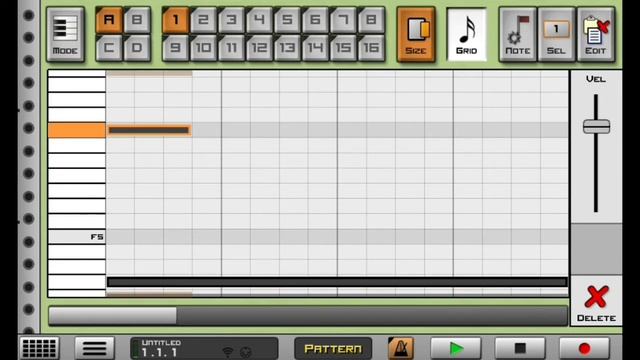This screenshot has width=640, height=360.
Task: Start recording with red record button
Action: 584,348
